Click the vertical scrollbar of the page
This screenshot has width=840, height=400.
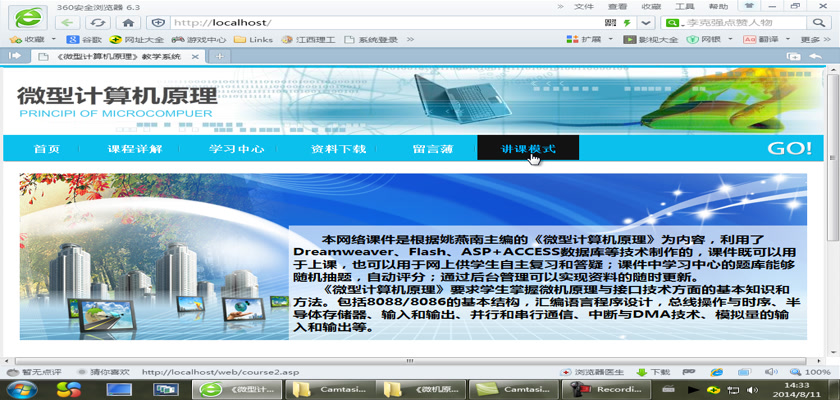coord(832,156)
